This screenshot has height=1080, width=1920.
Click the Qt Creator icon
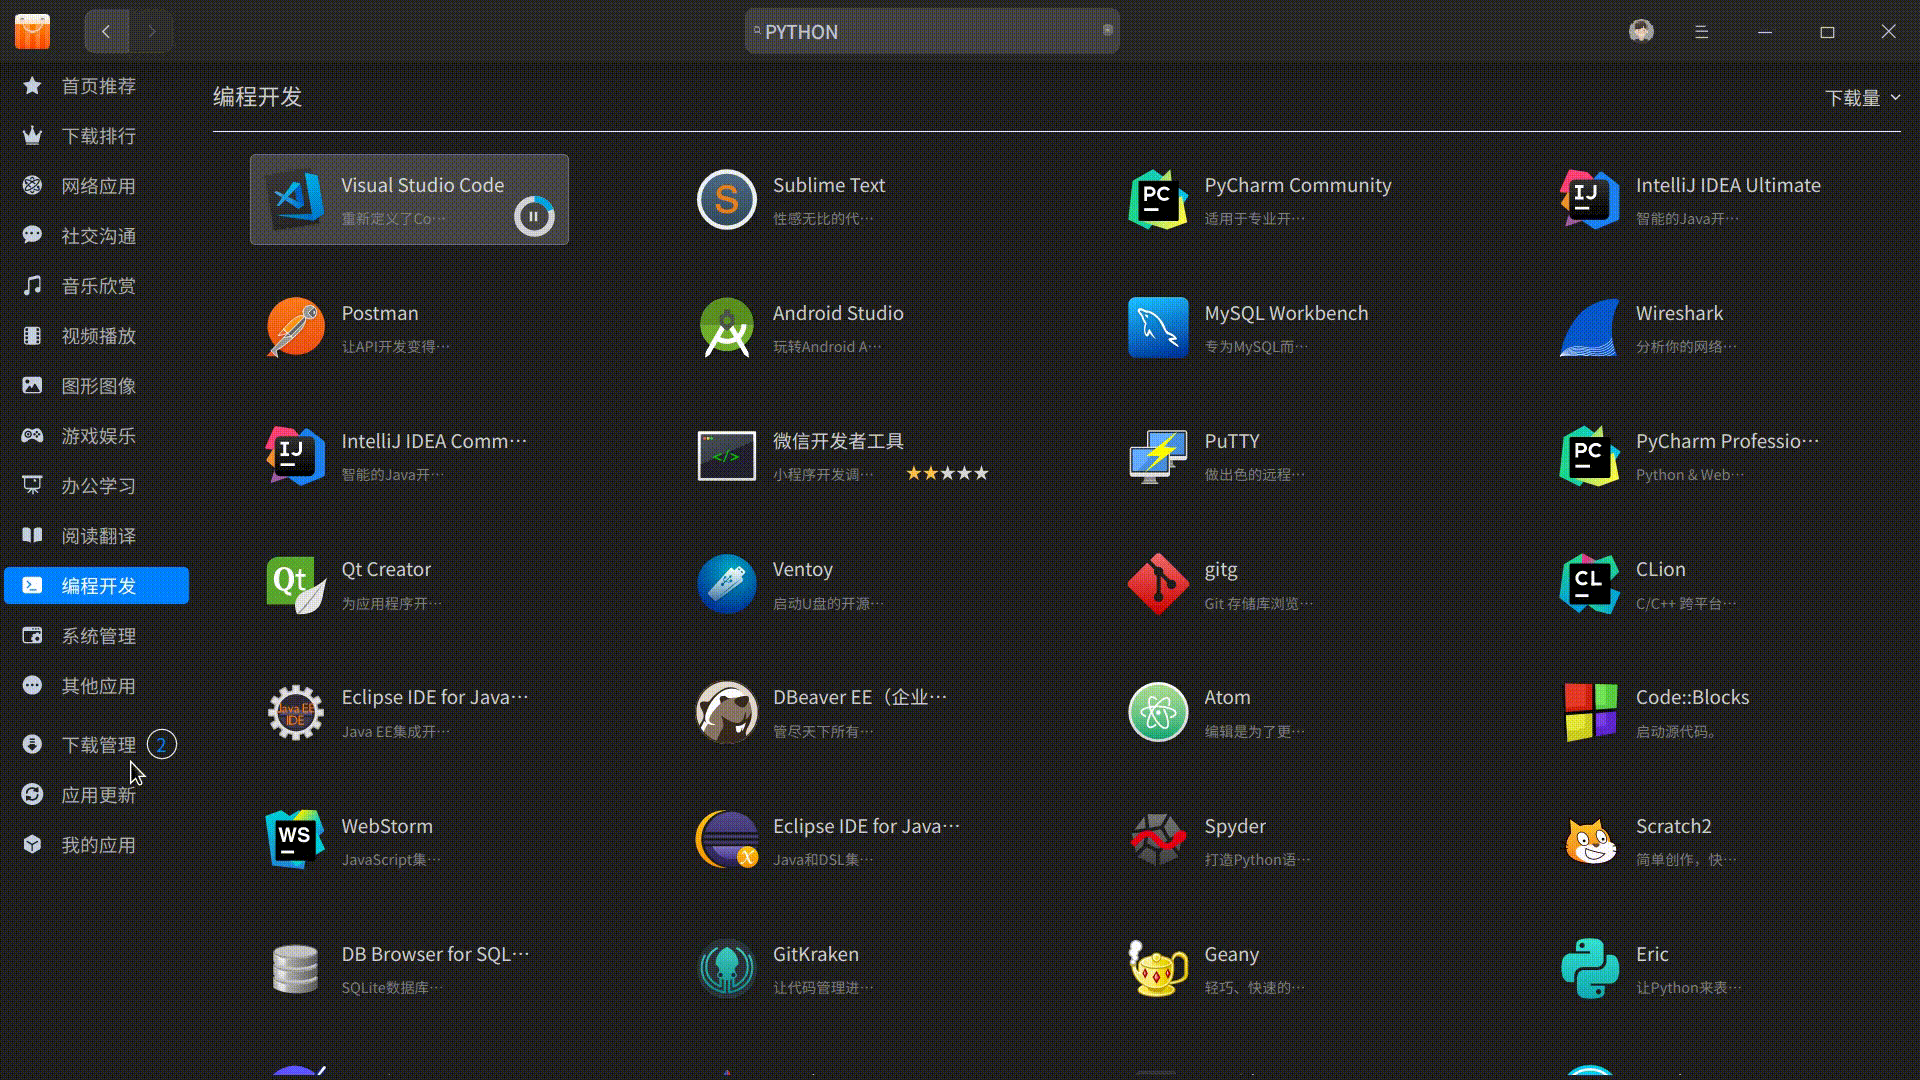click(x=296, y=584)
